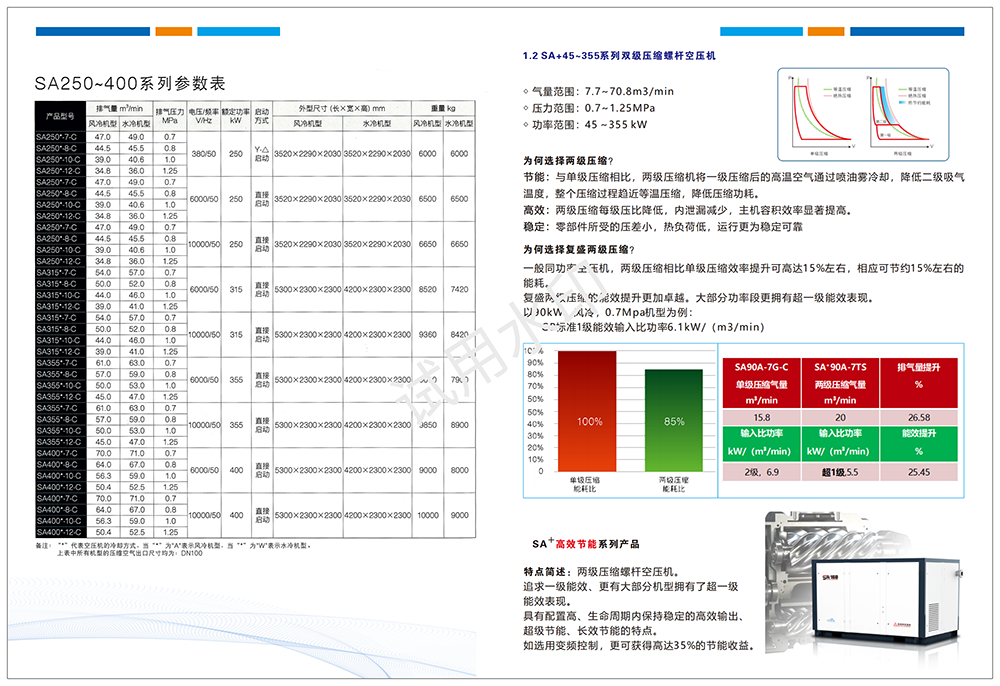
Task: Click the green 能效提升 % header cell
Action: (x=918, y=442)
